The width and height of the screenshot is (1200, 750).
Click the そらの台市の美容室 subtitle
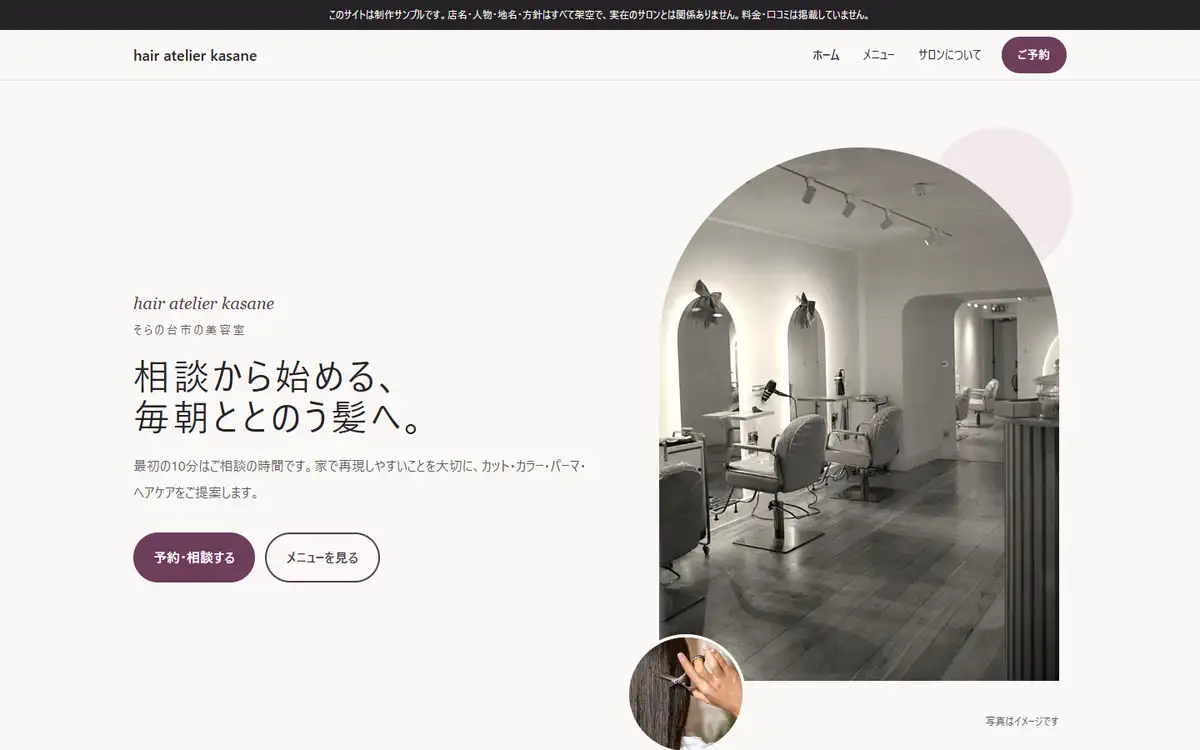click(189, 329)
